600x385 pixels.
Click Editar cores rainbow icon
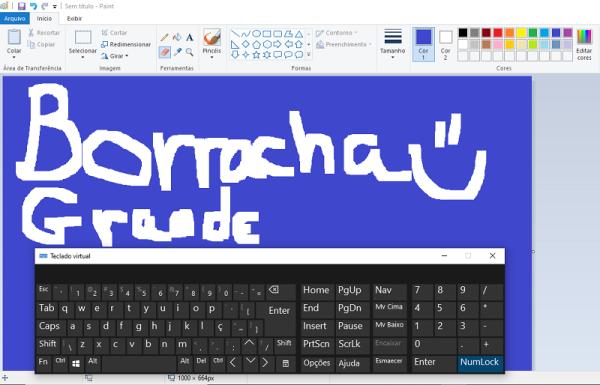[x=584, y=37]
